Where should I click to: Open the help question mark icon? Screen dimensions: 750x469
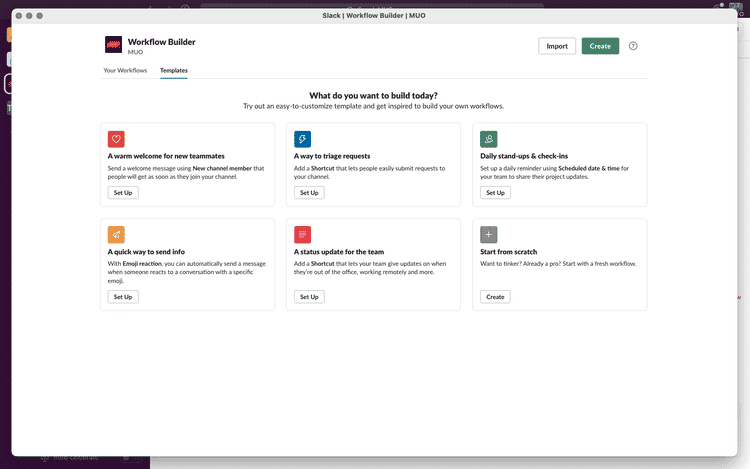click(633, 46)
